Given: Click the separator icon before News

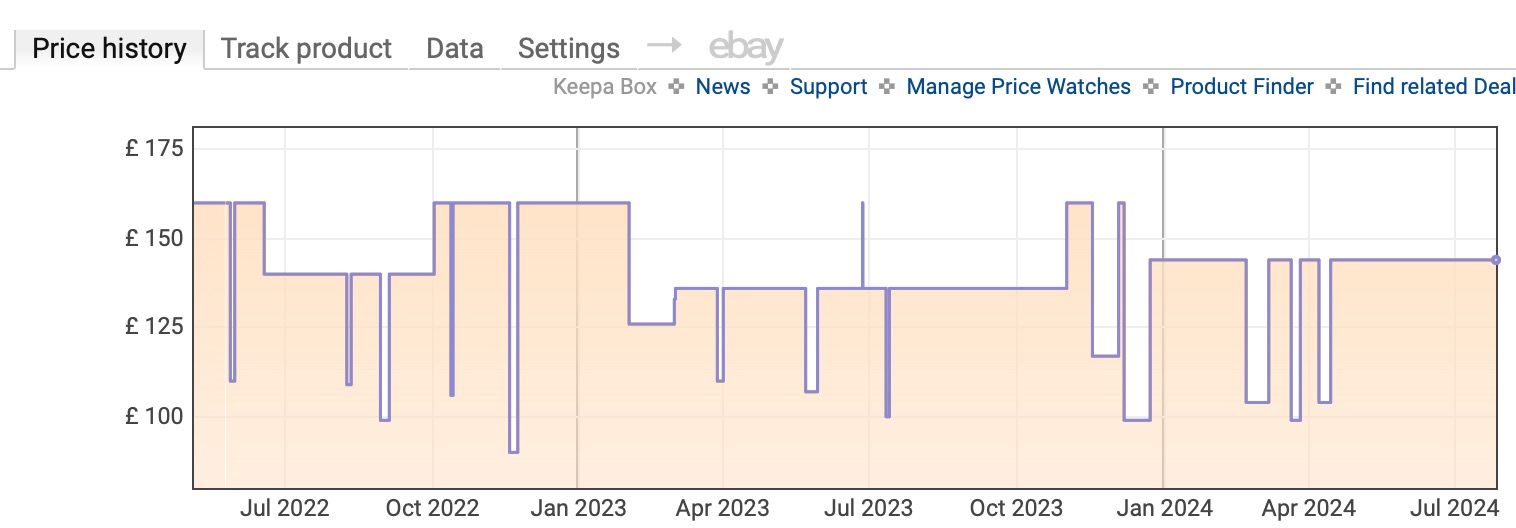Looking at the screenshot, I should click(677, 87).
